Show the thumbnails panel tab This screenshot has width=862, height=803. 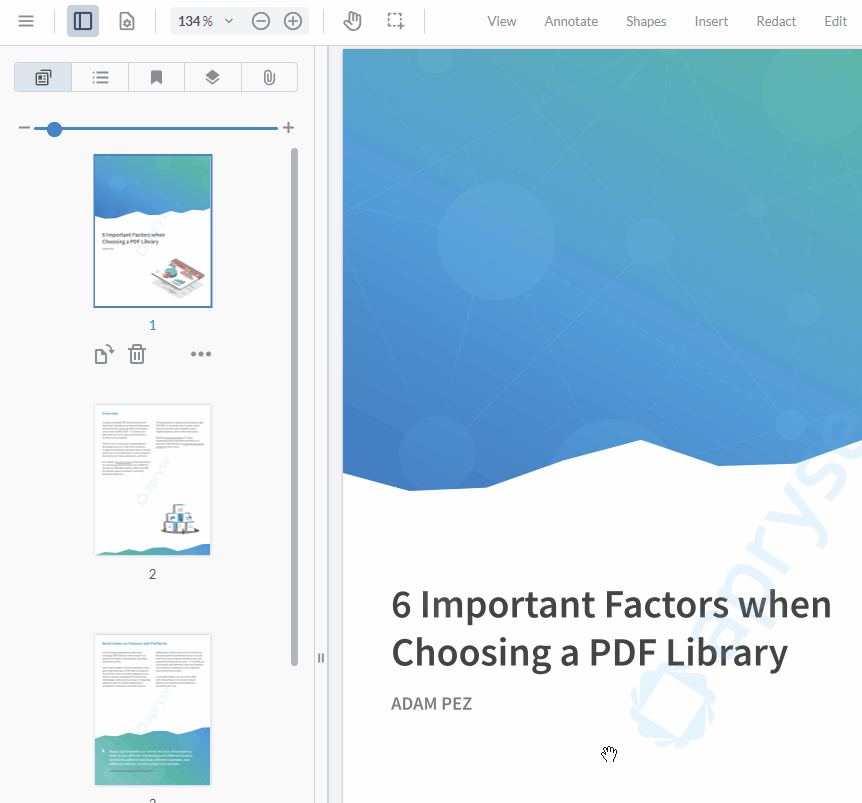tap(43, 77)
